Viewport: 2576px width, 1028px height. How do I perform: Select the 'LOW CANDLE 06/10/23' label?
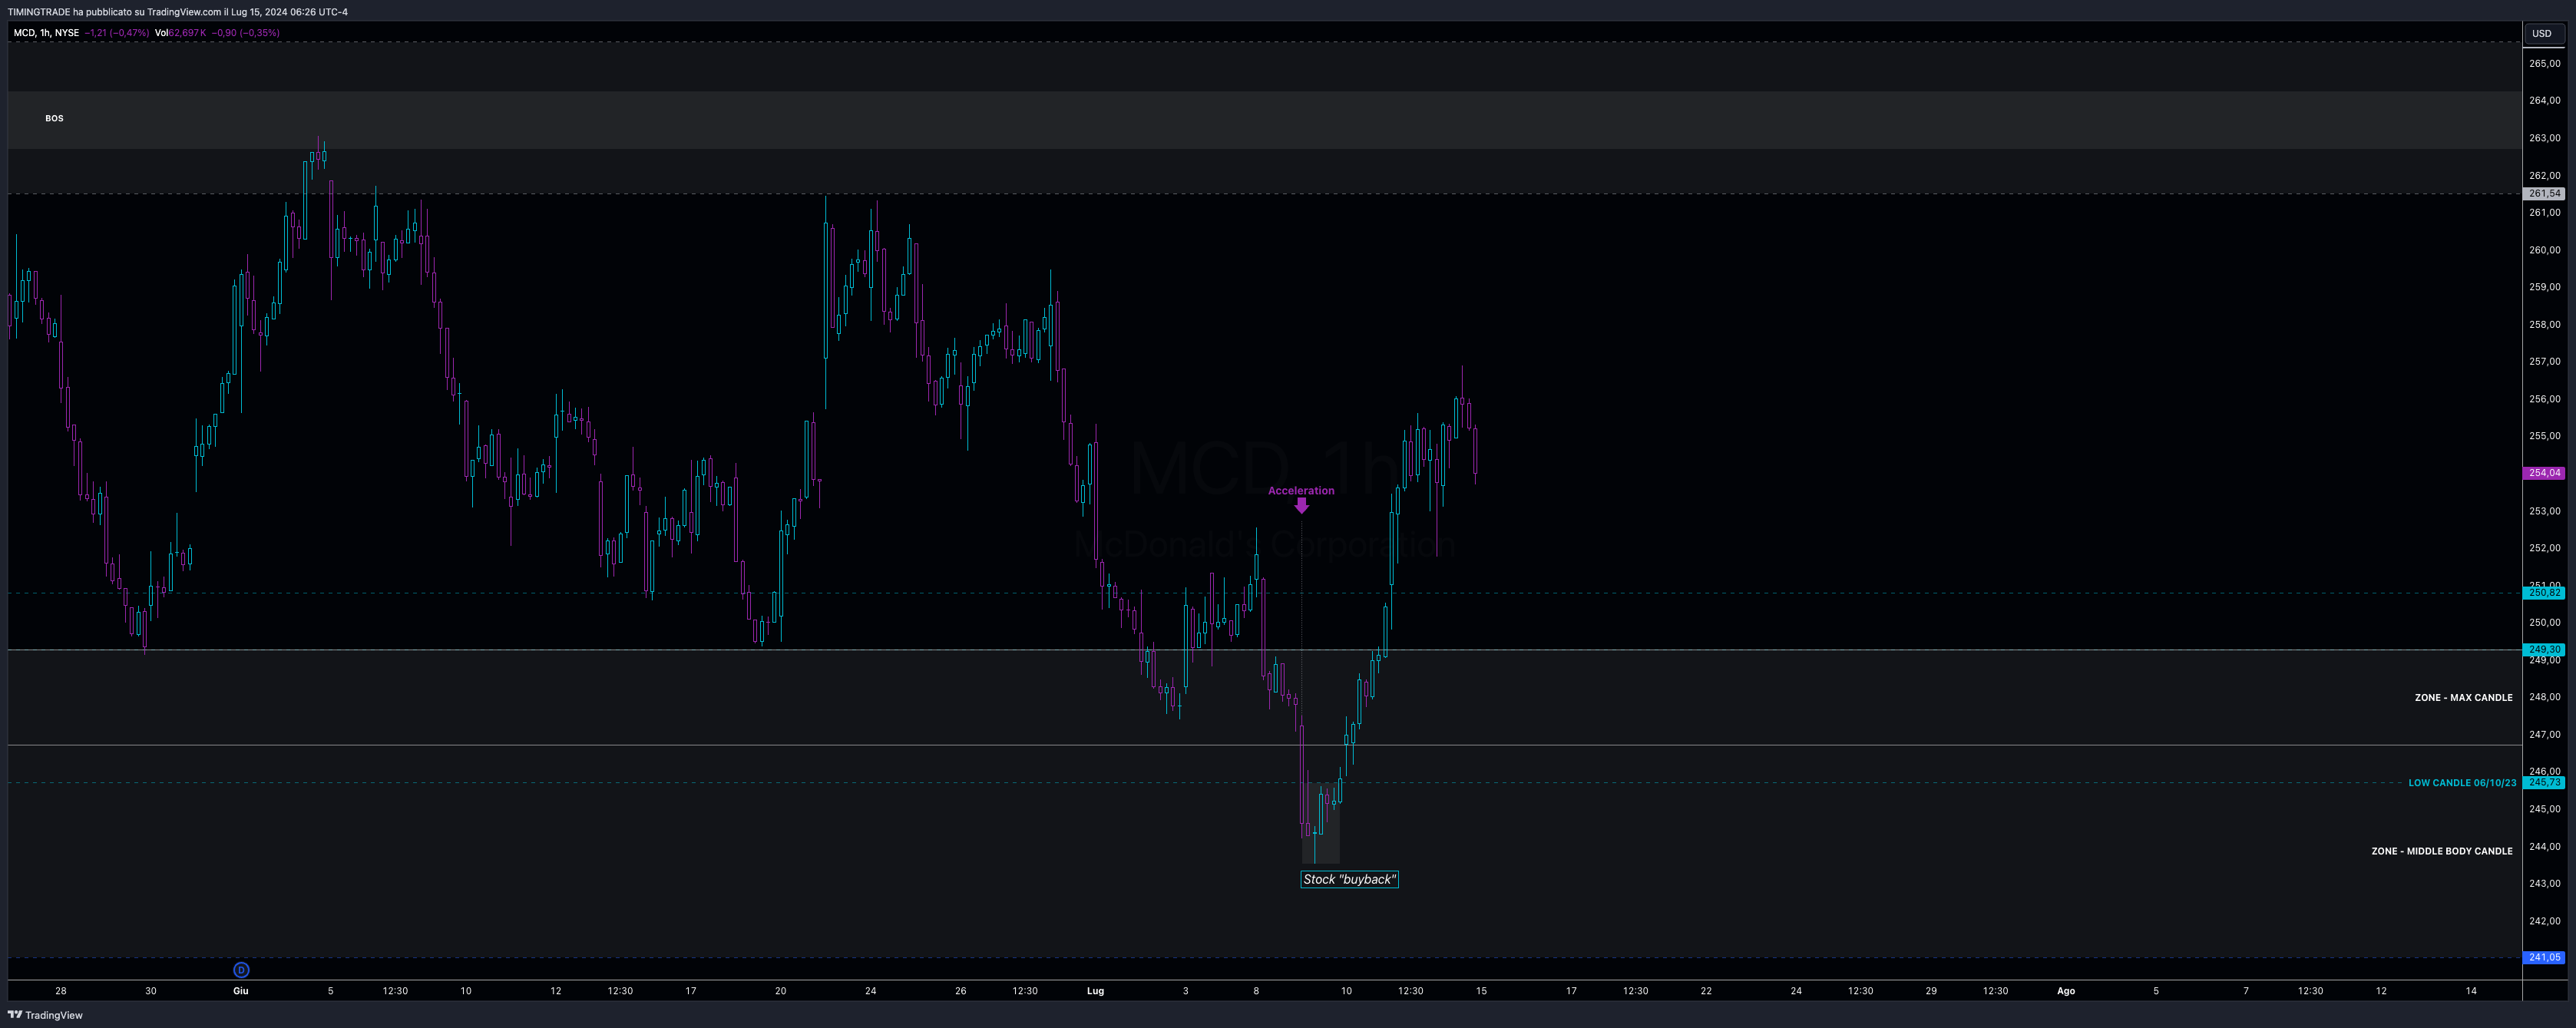(2462, 783)
